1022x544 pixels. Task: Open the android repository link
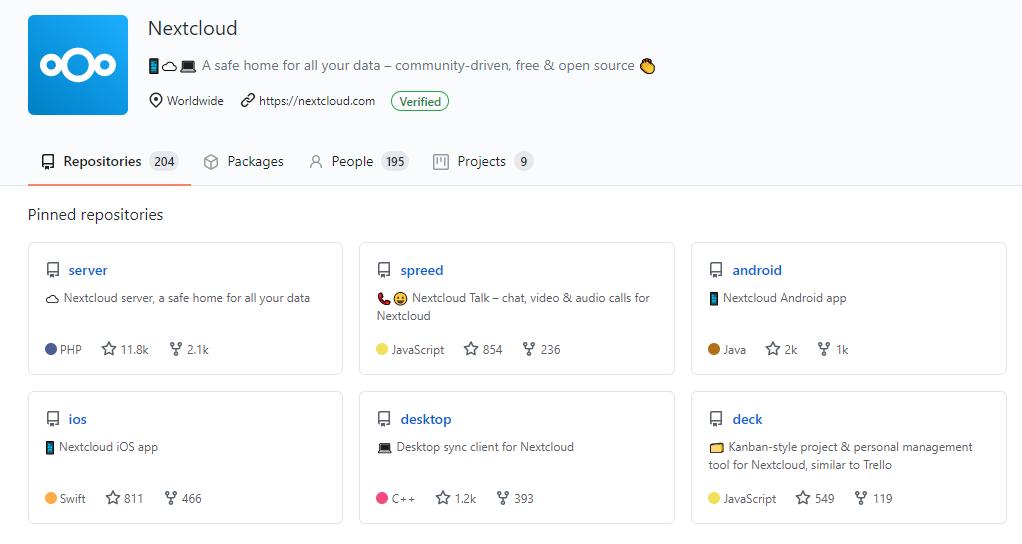point(756,270)
